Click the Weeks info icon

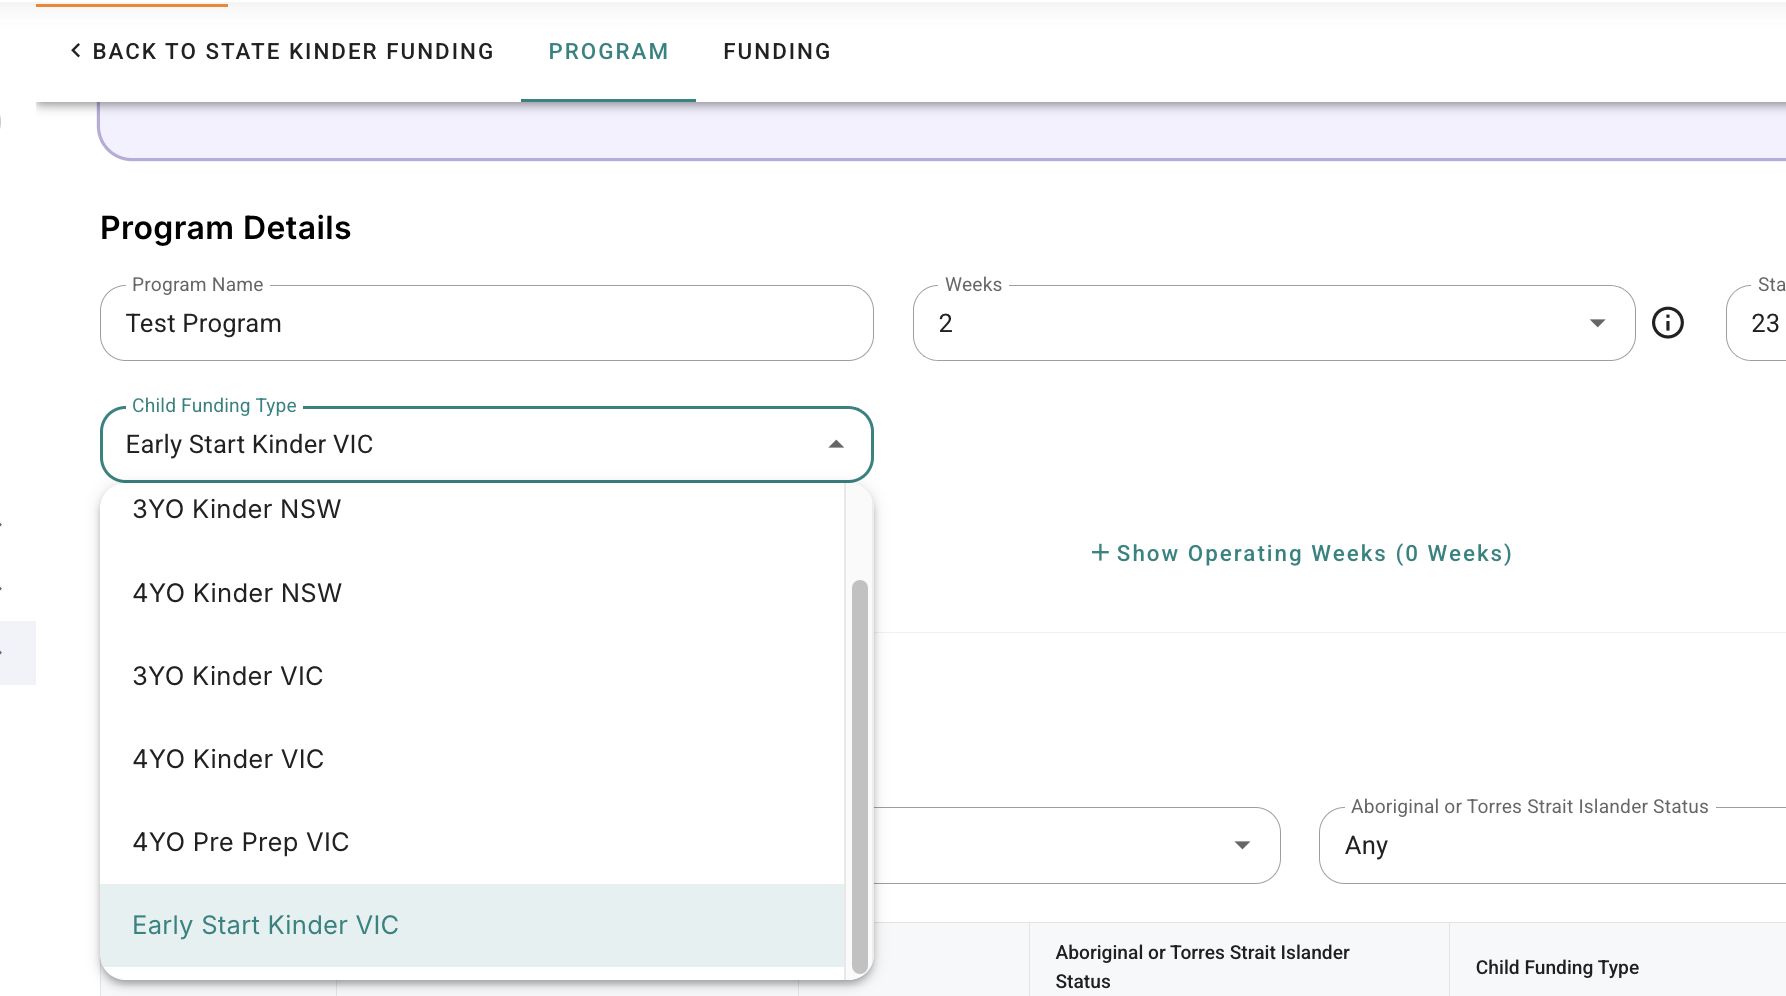tap(1667, 323)
